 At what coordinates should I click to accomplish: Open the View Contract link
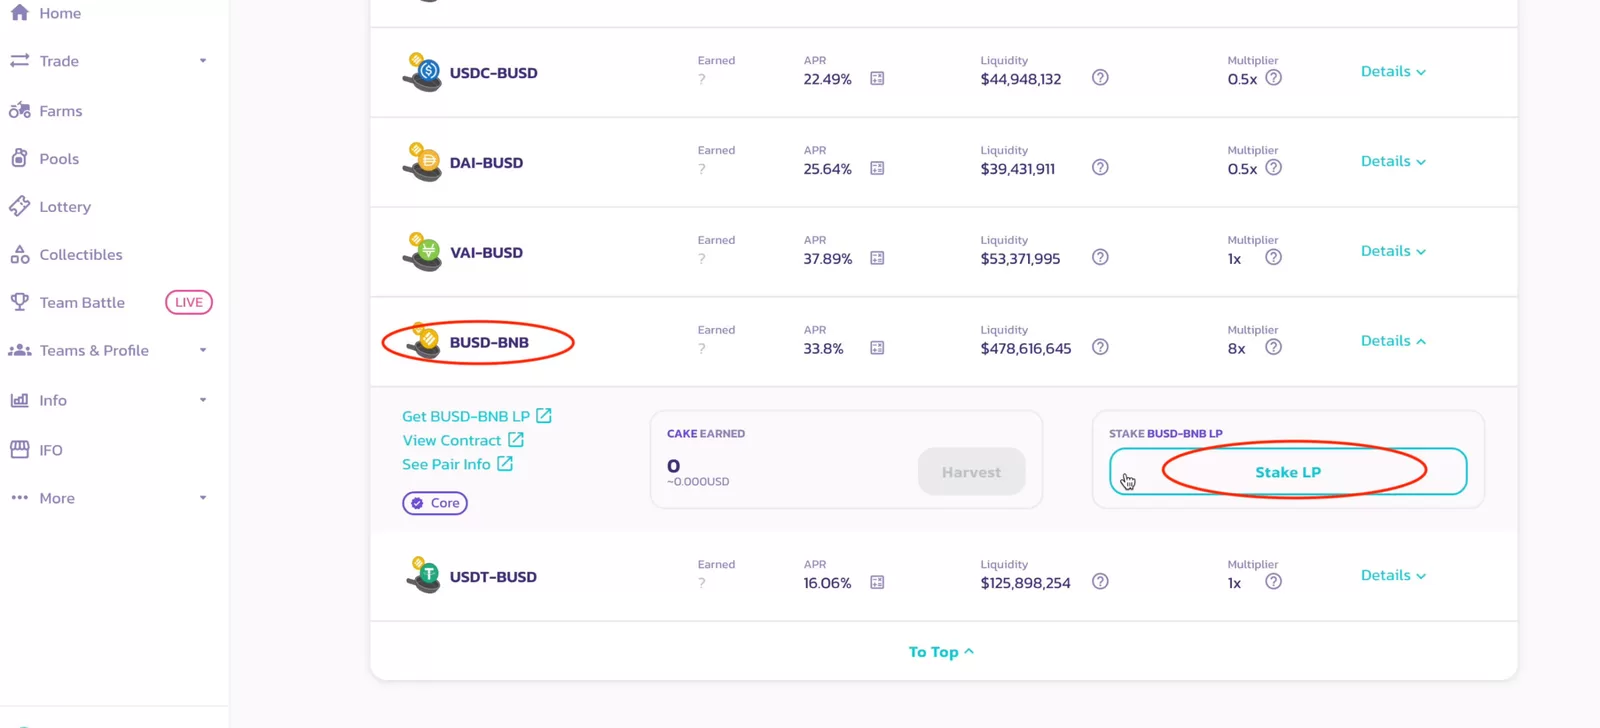[x=463, y=440]
